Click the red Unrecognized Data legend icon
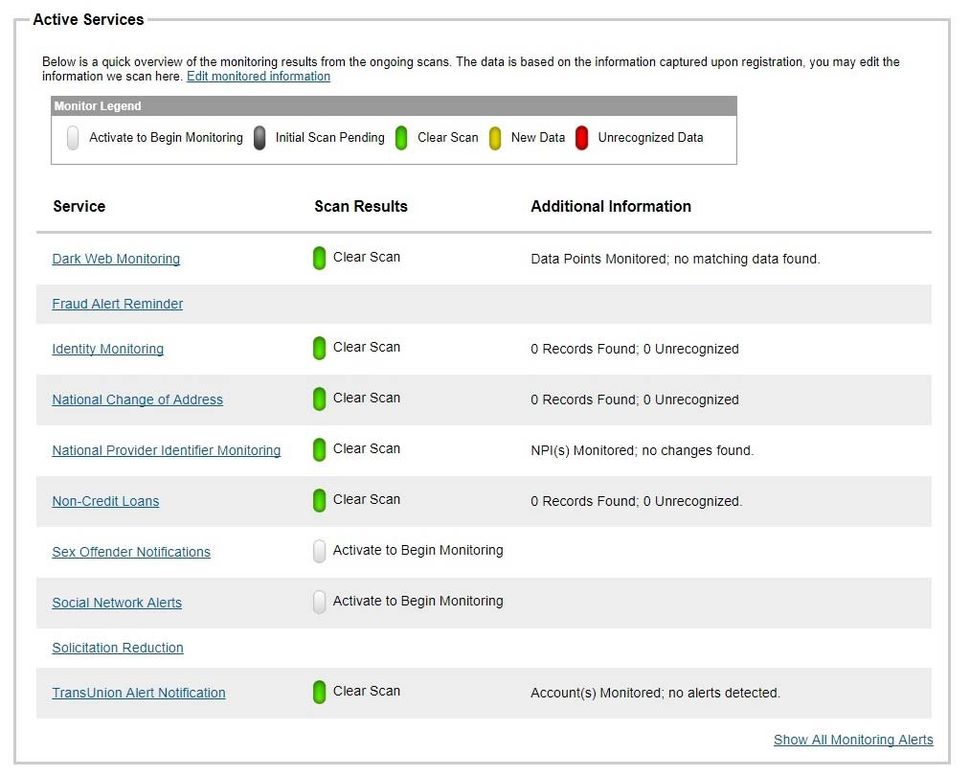The width and height of the screenshot is (970, 776). coord(582,137)
